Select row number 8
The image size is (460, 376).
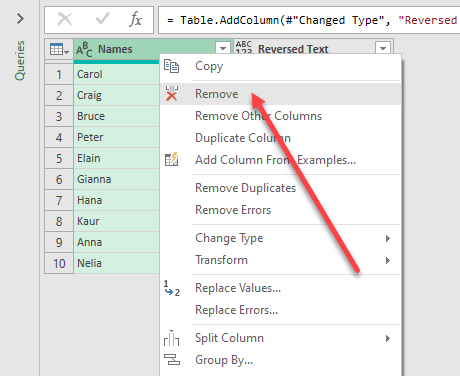click(59, 221)
